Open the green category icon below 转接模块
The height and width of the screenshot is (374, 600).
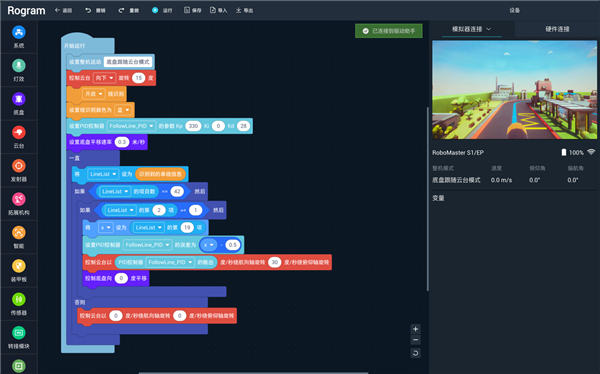[x=19, y=366]
